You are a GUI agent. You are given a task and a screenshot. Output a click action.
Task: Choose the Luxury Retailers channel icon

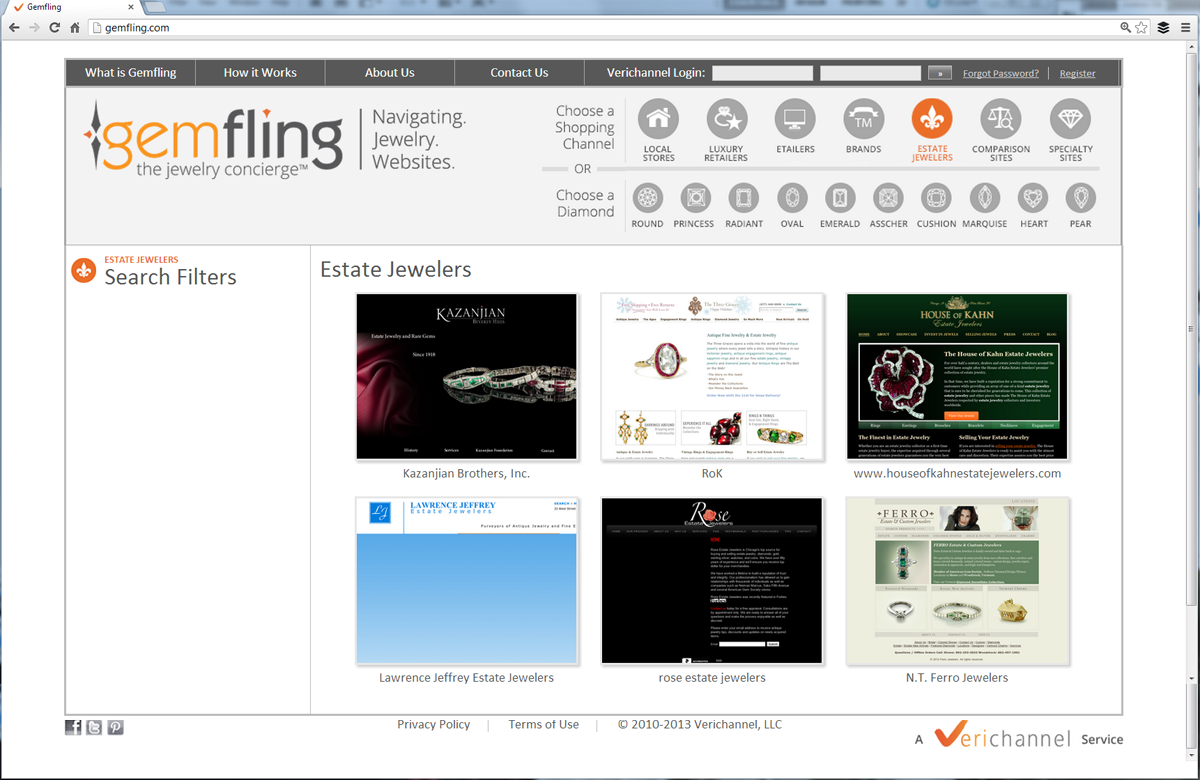point(726,119)
